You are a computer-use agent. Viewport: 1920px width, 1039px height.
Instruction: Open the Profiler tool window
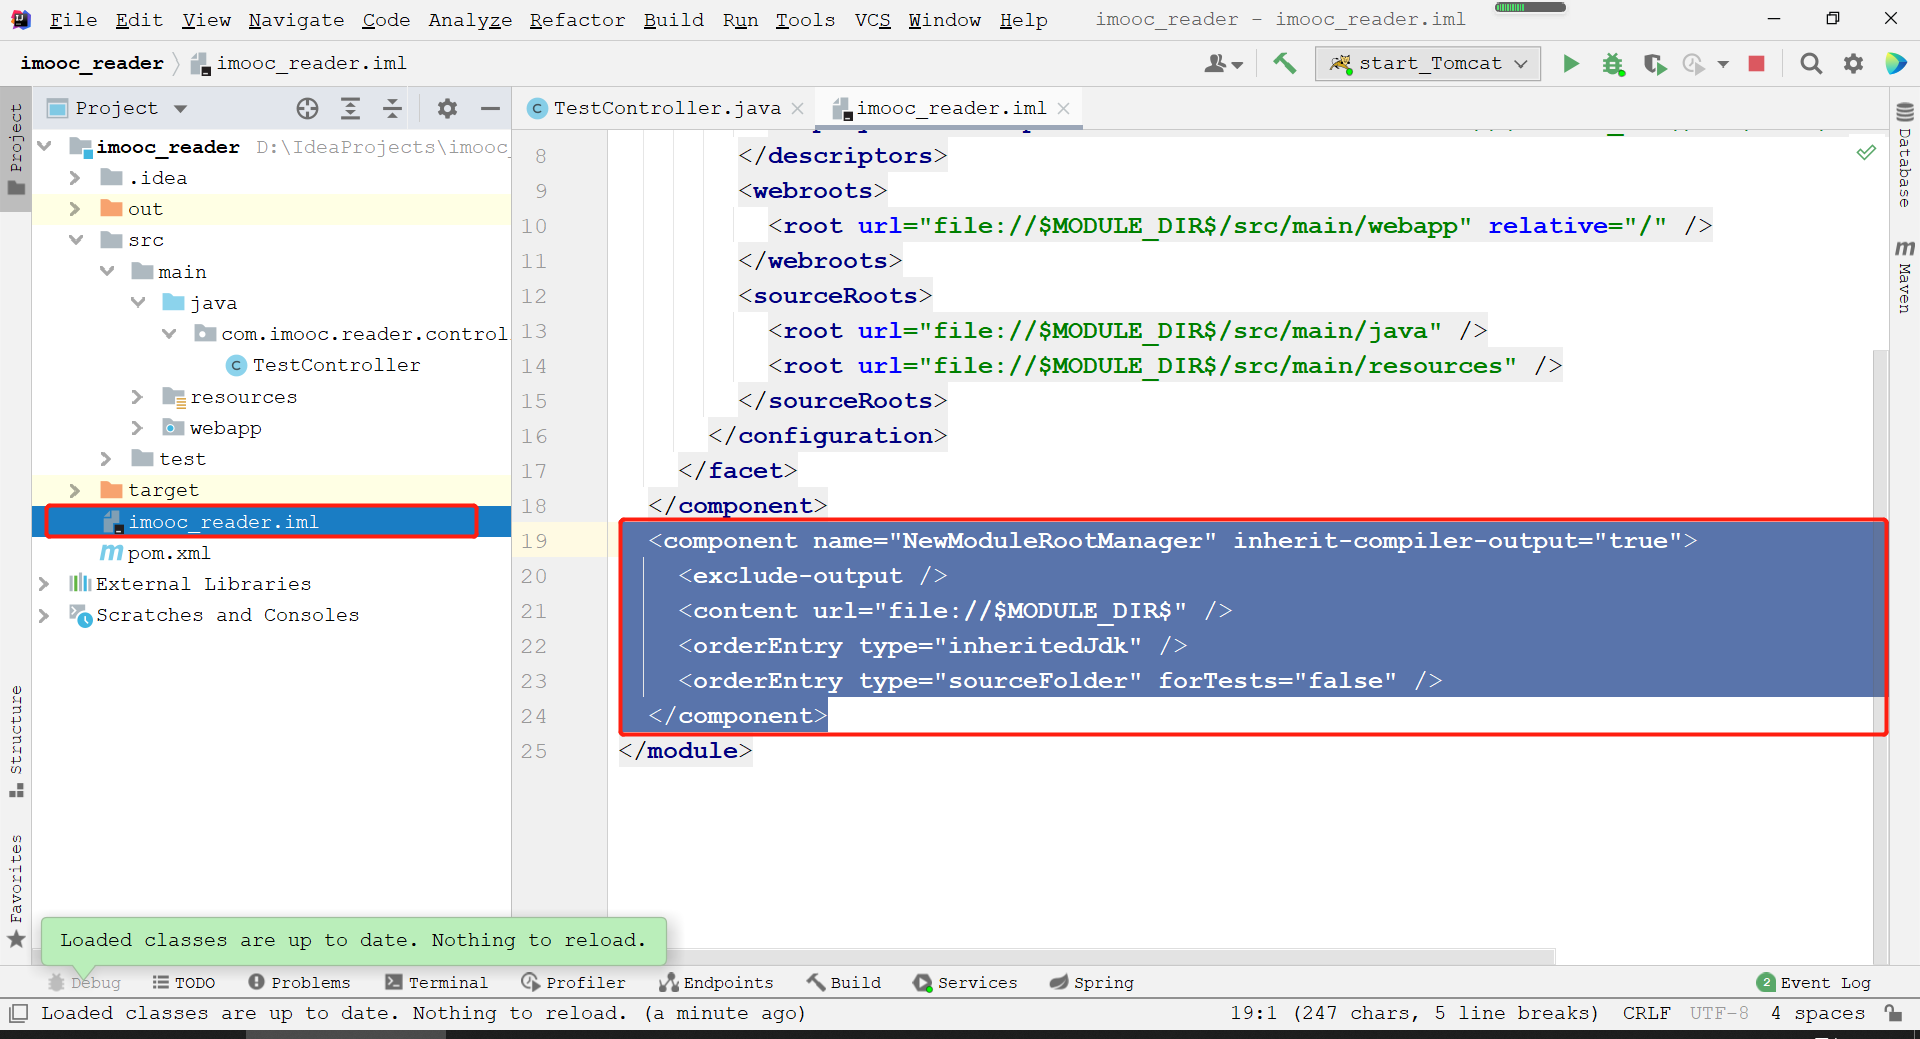click(573, 982)
